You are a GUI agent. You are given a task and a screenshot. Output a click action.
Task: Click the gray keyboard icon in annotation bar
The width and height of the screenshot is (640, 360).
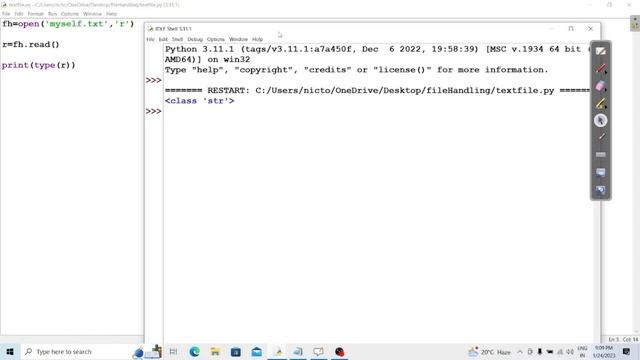pos(600,155)
